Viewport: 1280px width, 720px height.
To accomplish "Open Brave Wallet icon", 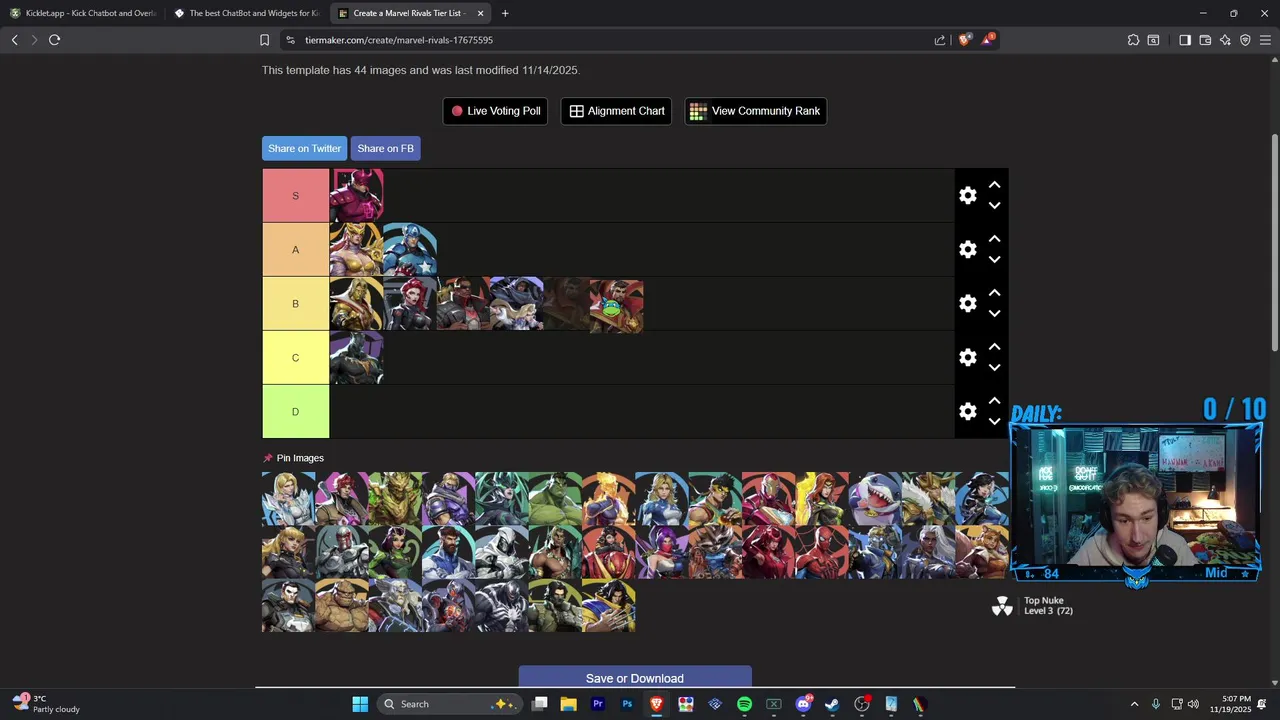I will tap(1205, 40).
